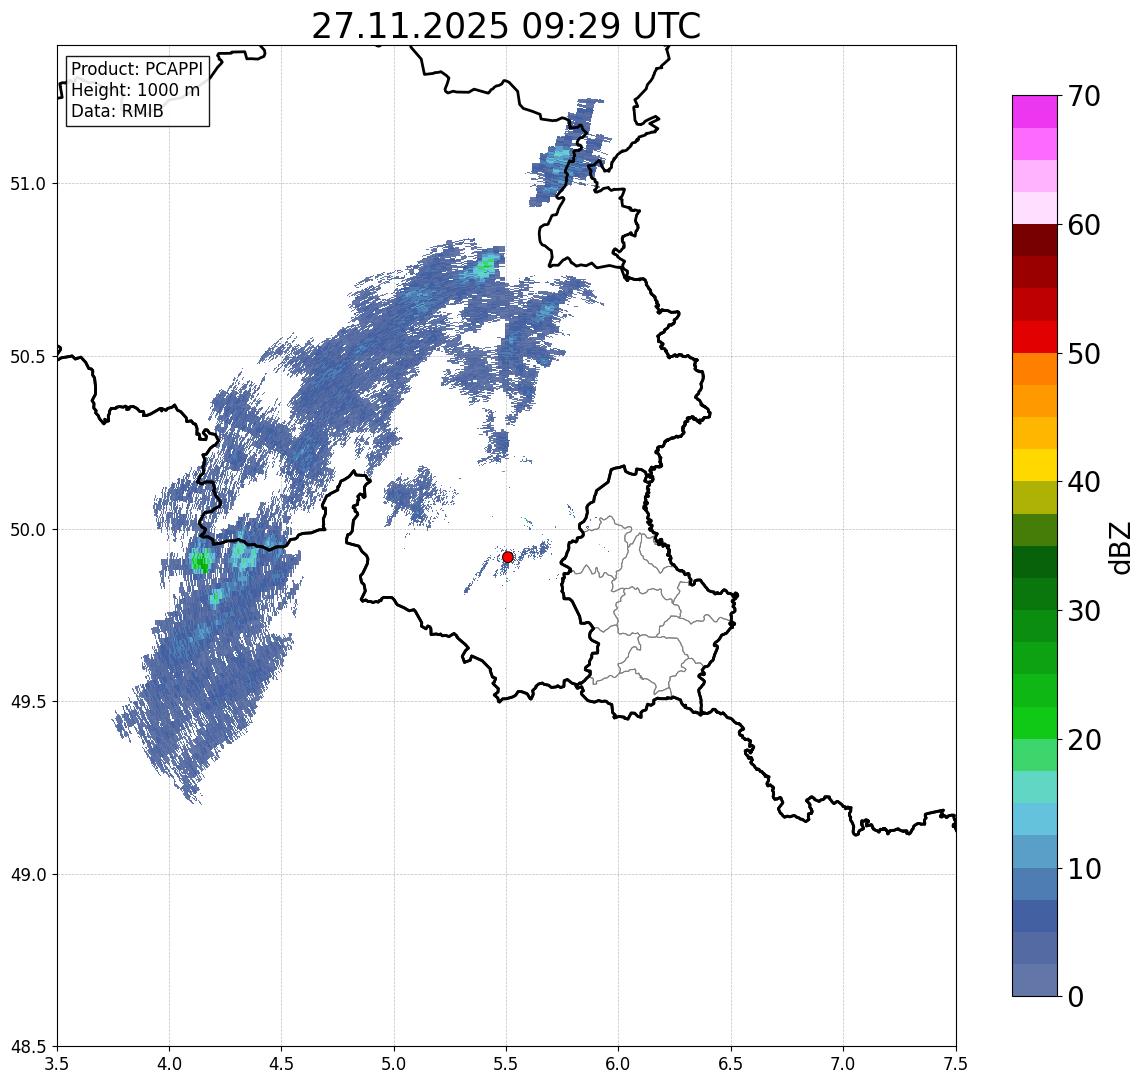1145x1084 pixels.
Task: Click the dBZ colorbar axis label
Action: (1119, 547)
